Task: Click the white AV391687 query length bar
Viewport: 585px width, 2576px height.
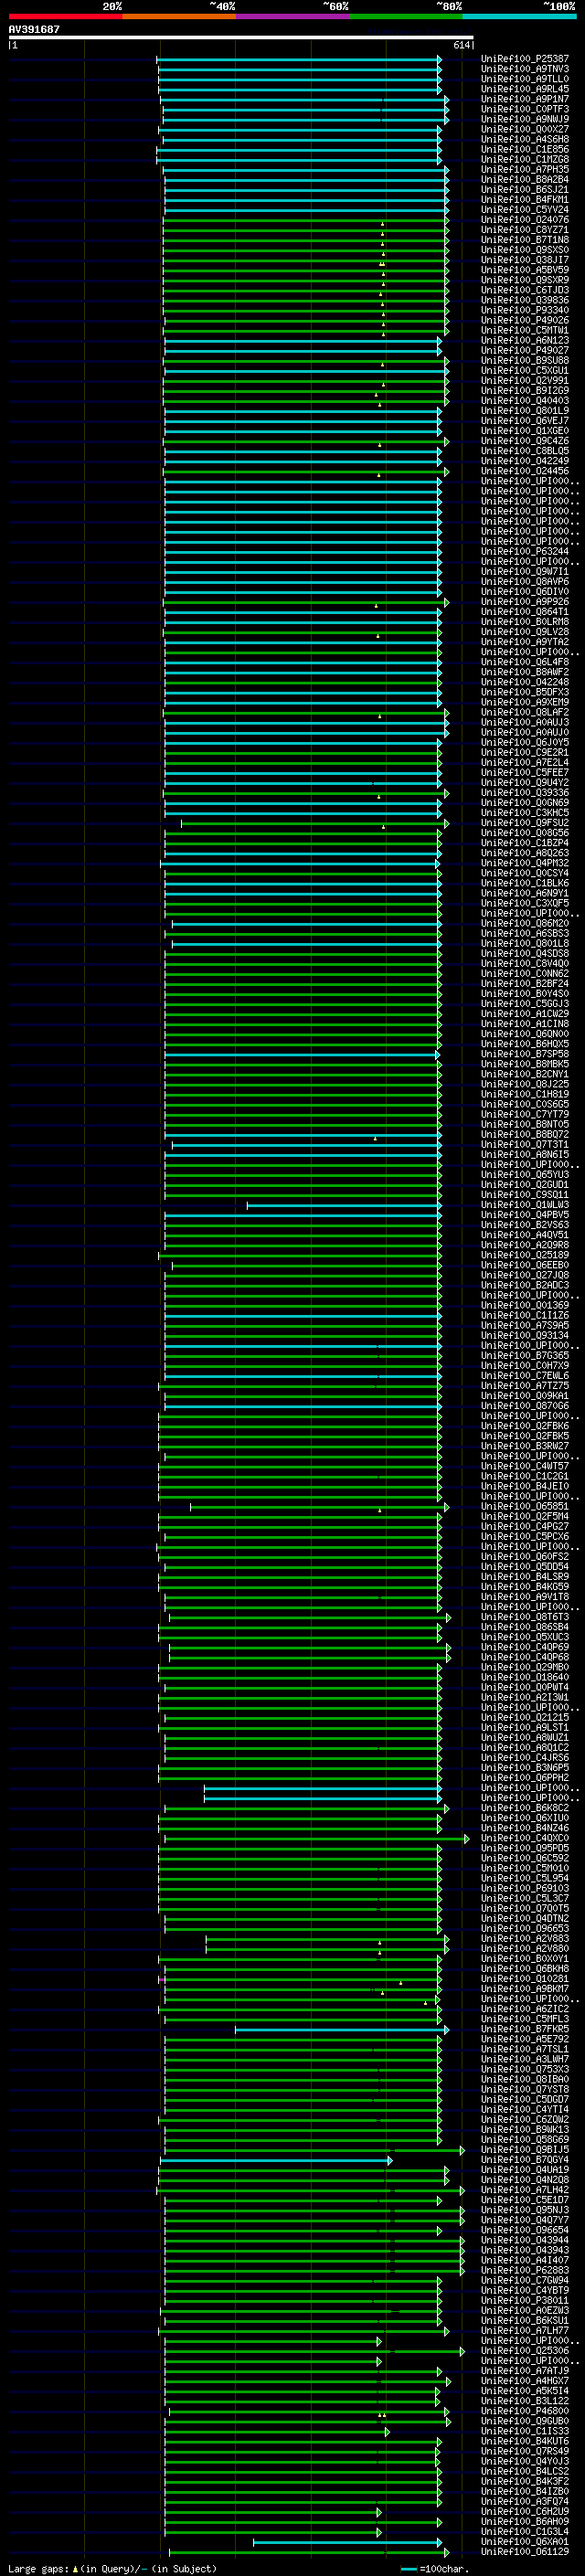Action: coord(241,37)
